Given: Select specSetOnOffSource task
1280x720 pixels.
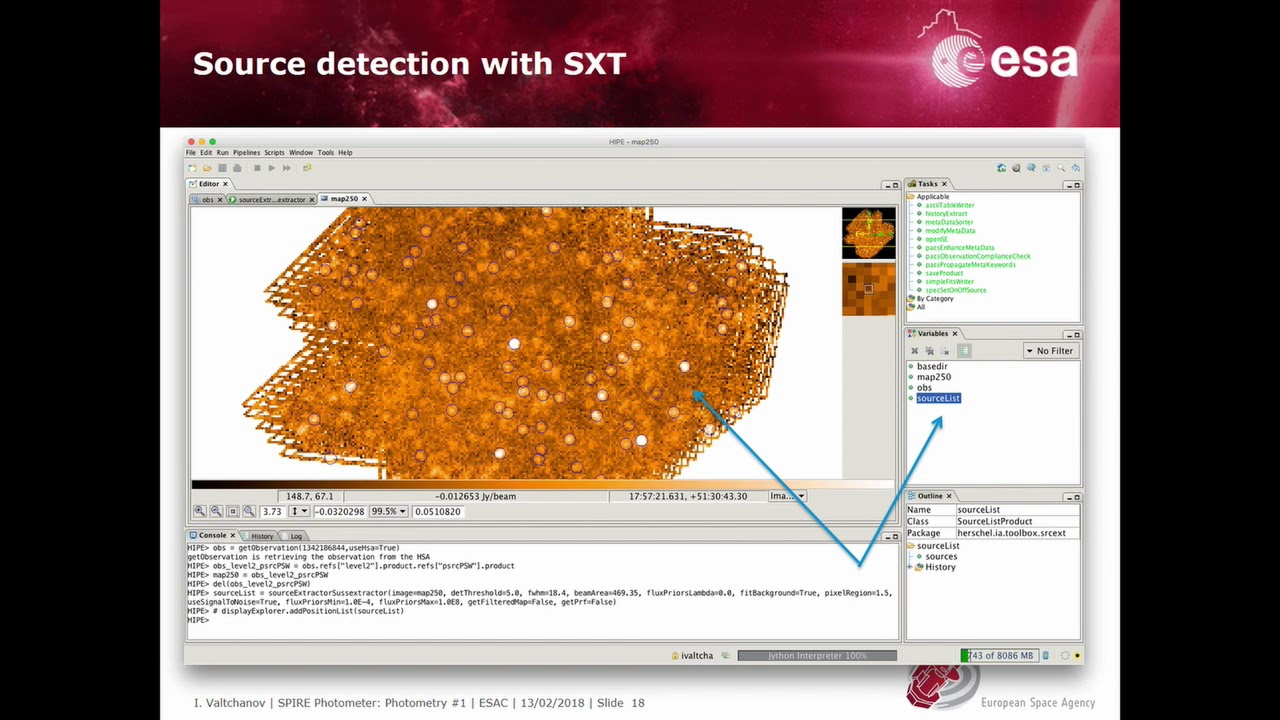Looking at the screenshot, I should pyautogui.click(x=955, y=290).
